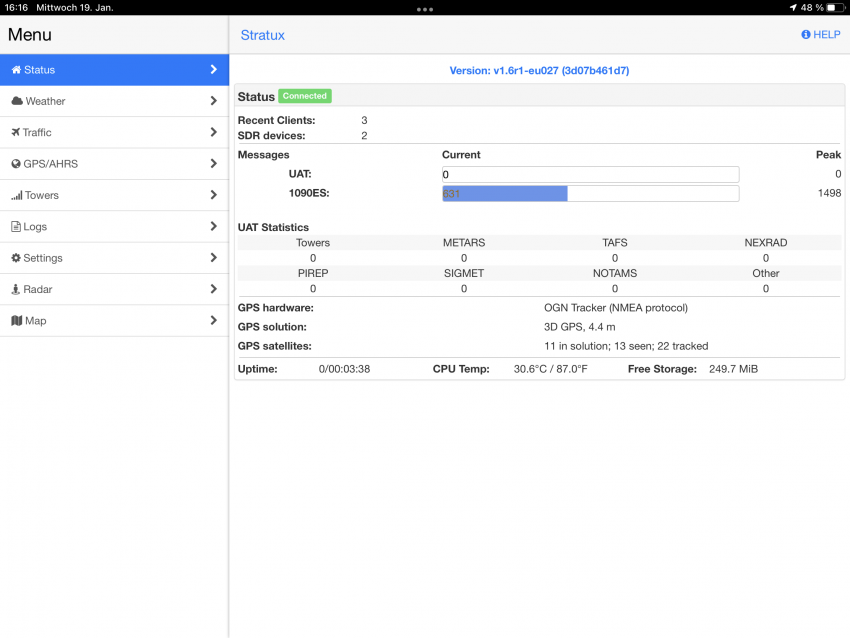
Task: Click the Towers column header in UAT Statistics
Action: pos(313,243)
